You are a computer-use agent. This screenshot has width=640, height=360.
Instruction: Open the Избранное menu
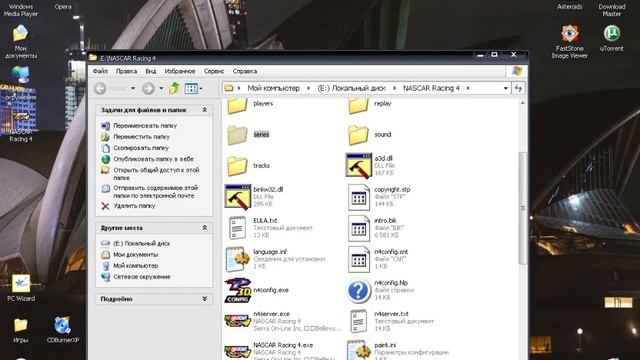(180, 71)
